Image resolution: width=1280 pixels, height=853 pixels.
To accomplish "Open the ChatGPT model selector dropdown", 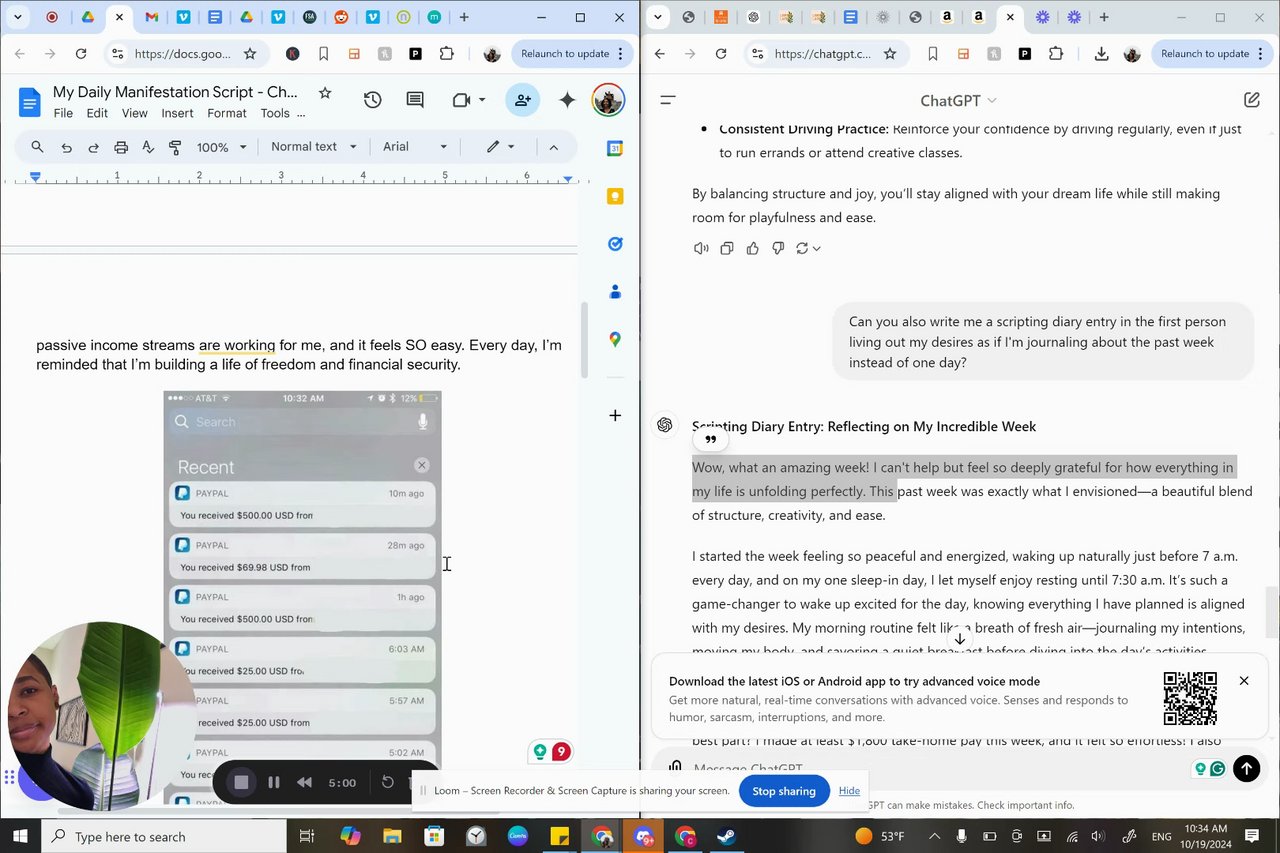I will tap(958, 100).
